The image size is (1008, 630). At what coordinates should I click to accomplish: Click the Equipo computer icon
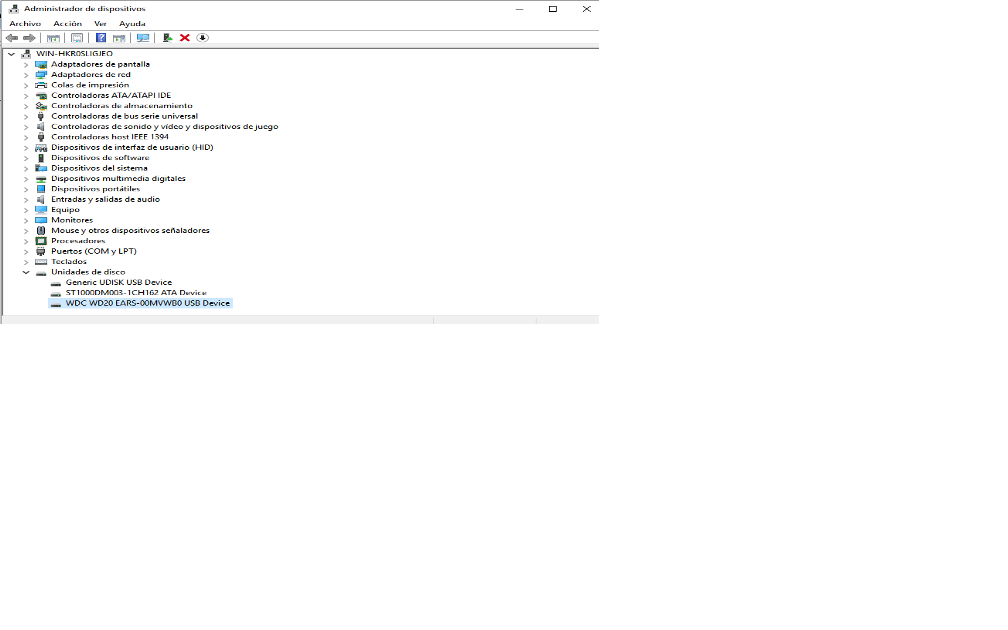pos(41,210)
